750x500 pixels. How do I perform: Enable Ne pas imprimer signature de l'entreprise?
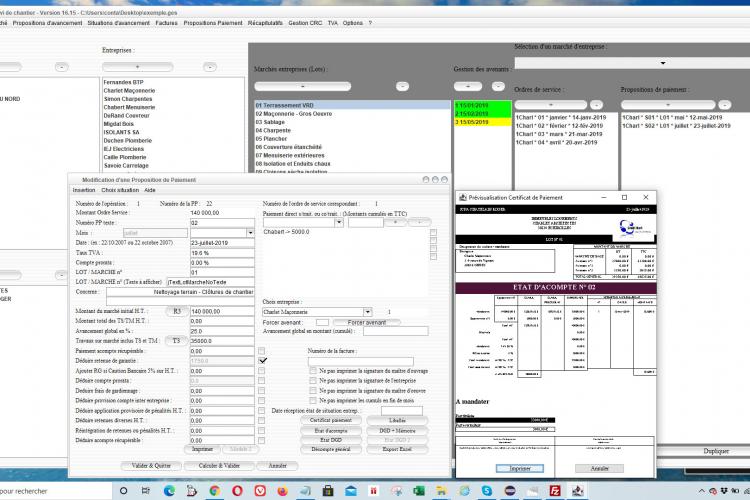point(313,381)
